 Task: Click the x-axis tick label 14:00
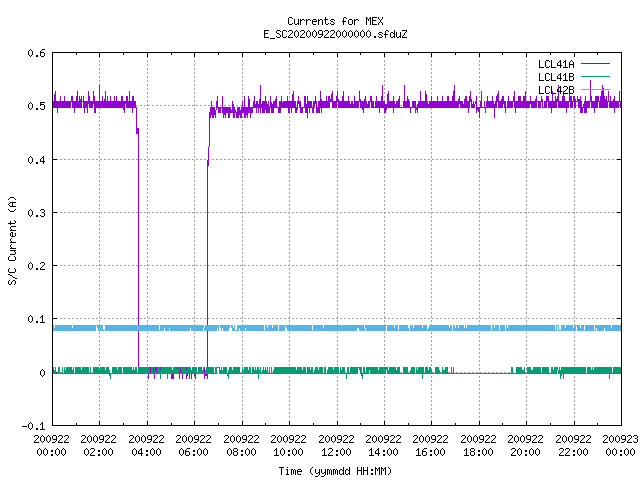point(383,452)
